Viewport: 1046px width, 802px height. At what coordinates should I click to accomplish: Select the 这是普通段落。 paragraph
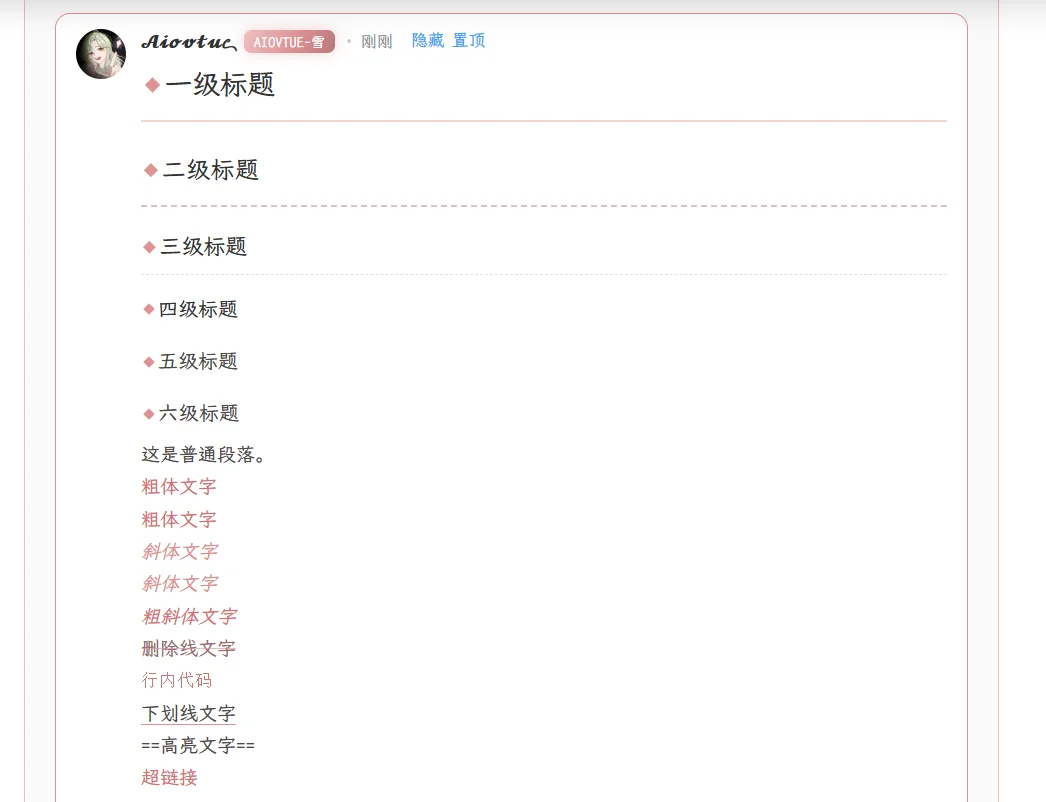click(x=203, y=455)
